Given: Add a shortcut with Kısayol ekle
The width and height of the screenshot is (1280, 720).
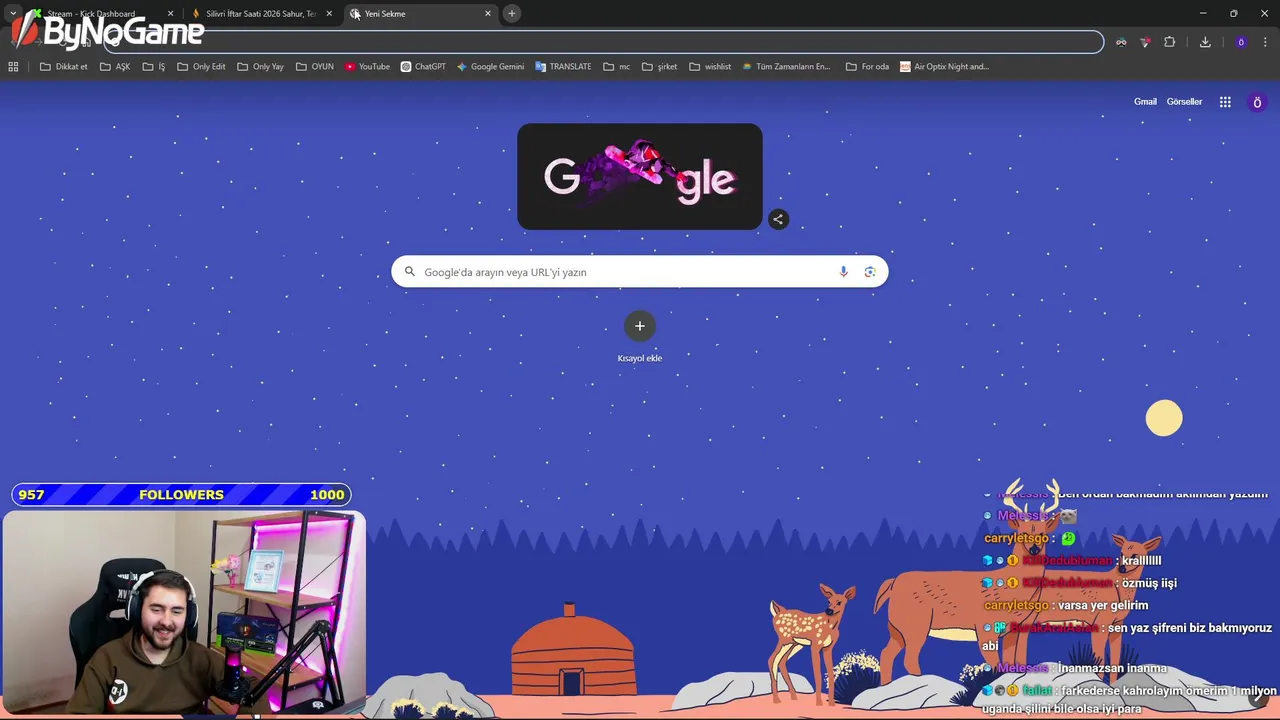Looking at the screenshot, I should coord(640,338).
